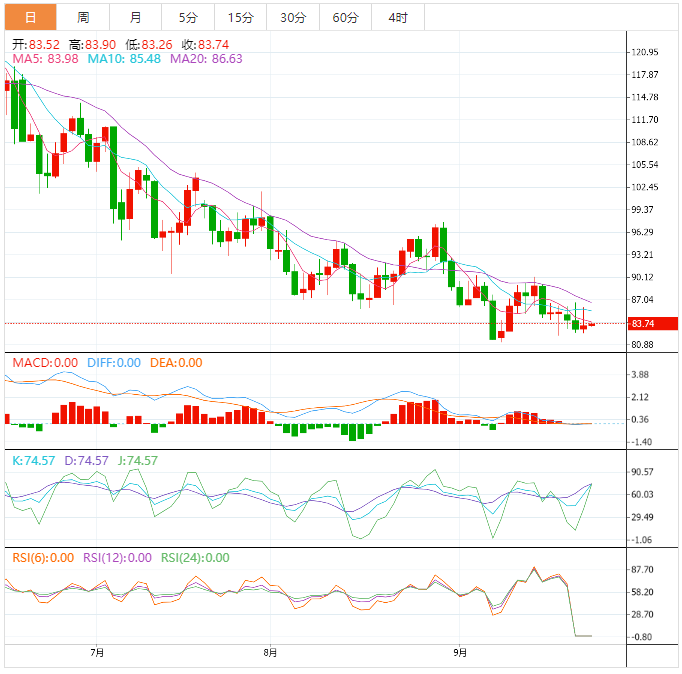The image size is (682, 674).
Task: Click the 9月 date axis marker
Action: click(x=460, y=653)
